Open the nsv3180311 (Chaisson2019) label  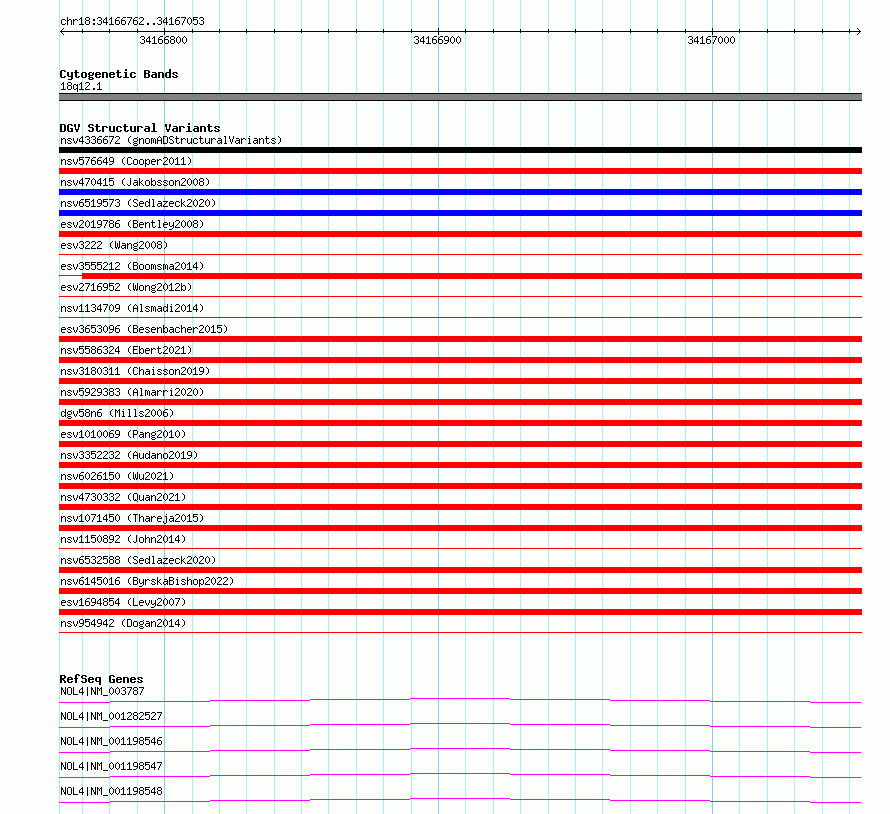(135, 371)
